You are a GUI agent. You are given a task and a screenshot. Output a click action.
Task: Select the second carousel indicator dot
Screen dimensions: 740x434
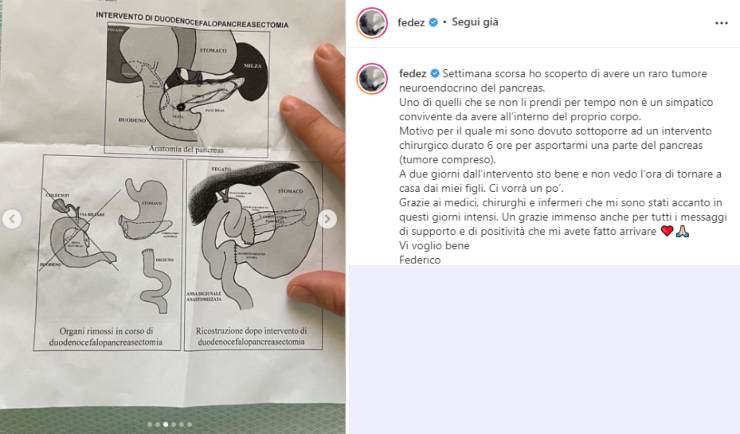click(x=158, y=425)
